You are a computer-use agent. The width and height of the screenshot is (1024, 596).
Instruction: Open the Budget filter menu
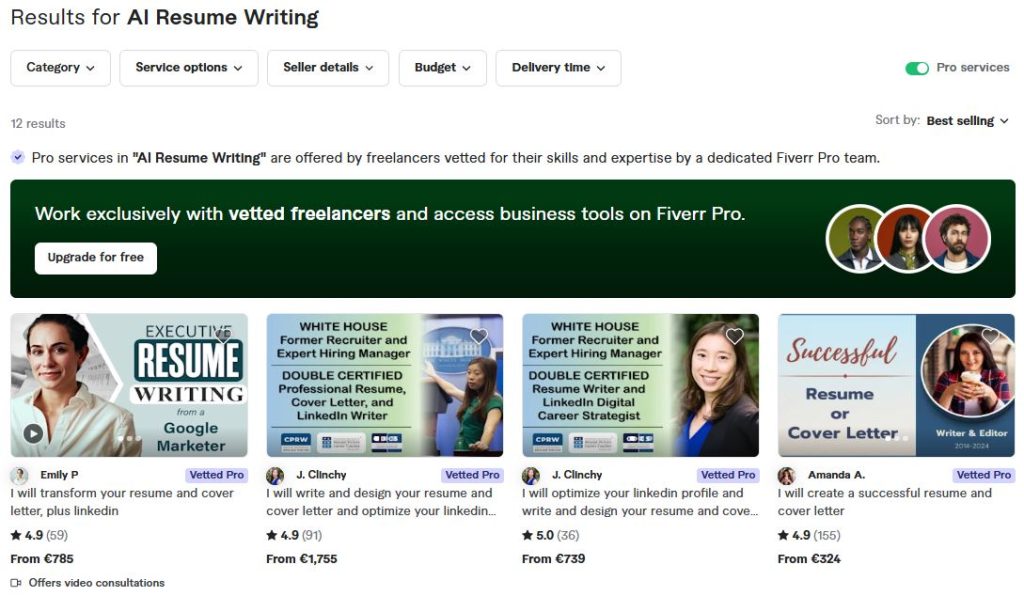coord(443,68)
